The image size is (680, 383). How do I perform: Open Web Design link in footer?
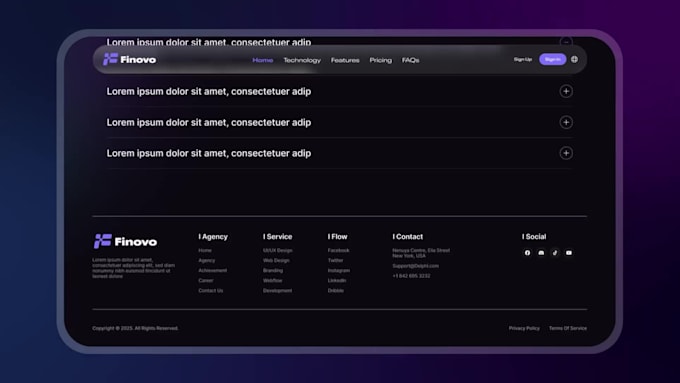click(x=276, y=260)
